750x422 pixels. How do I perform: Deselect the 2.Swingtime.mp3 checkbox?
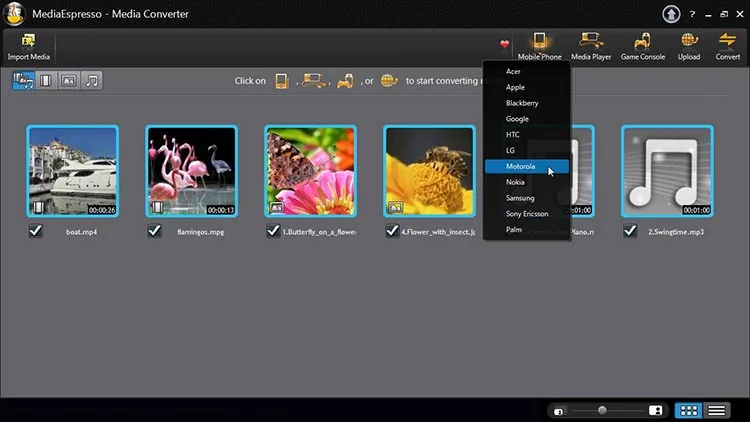[x=630, y=231]
